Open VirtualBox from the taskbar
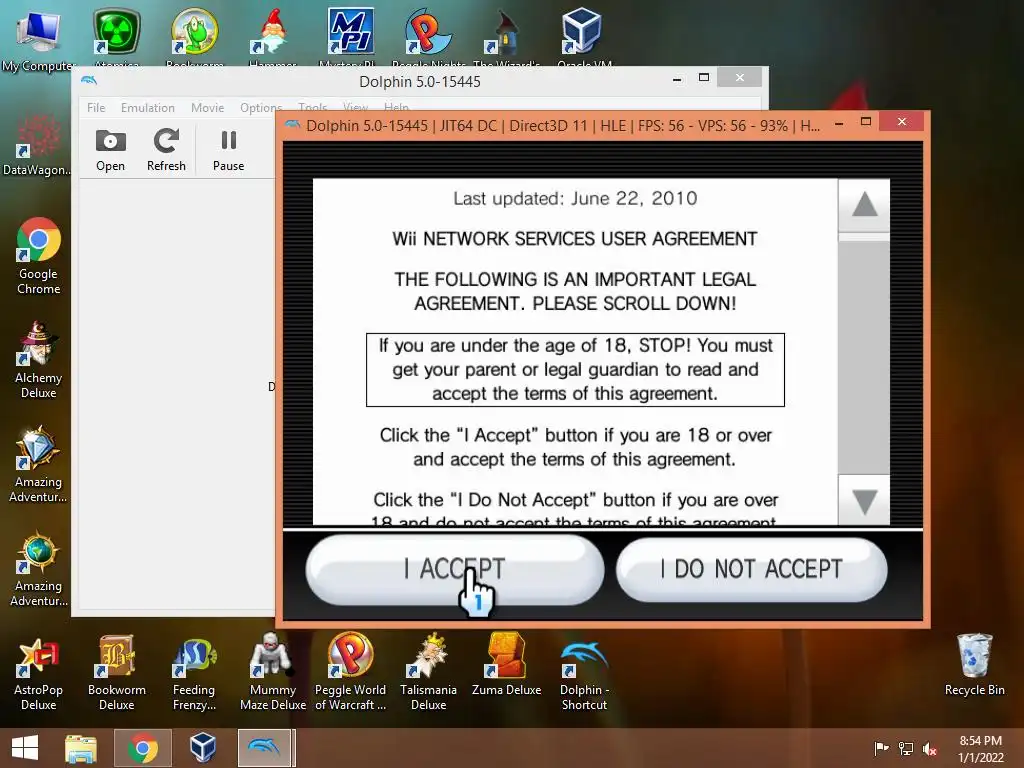 point(202,748)
